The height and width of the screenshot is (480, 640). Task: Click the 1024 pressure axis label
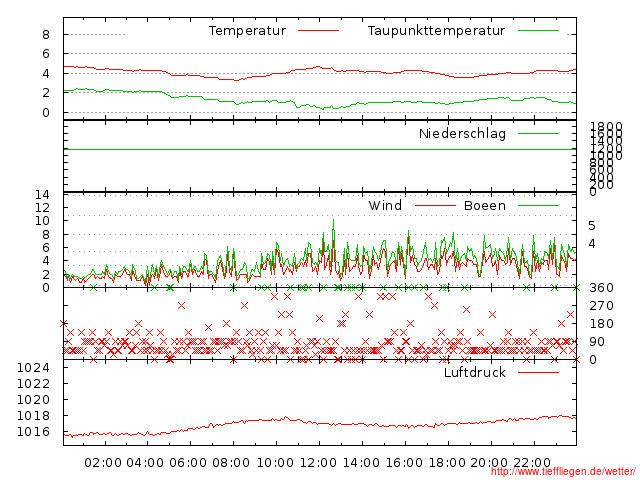33,368
